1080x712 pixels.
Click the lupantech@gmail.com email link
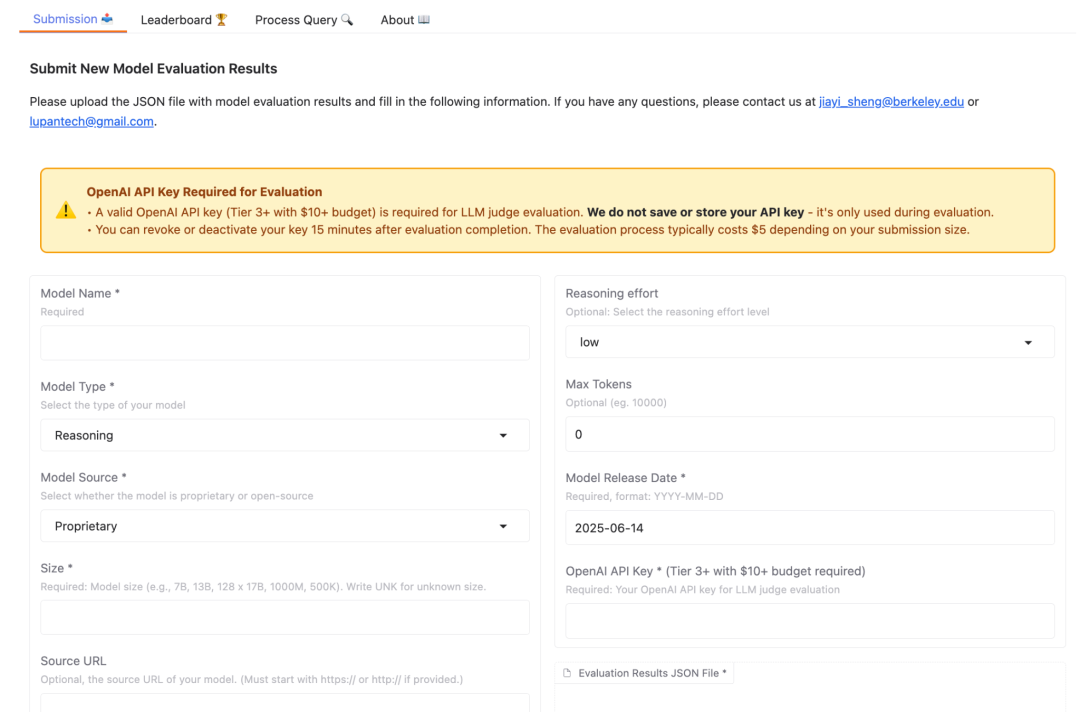click(x=92, y=122)
